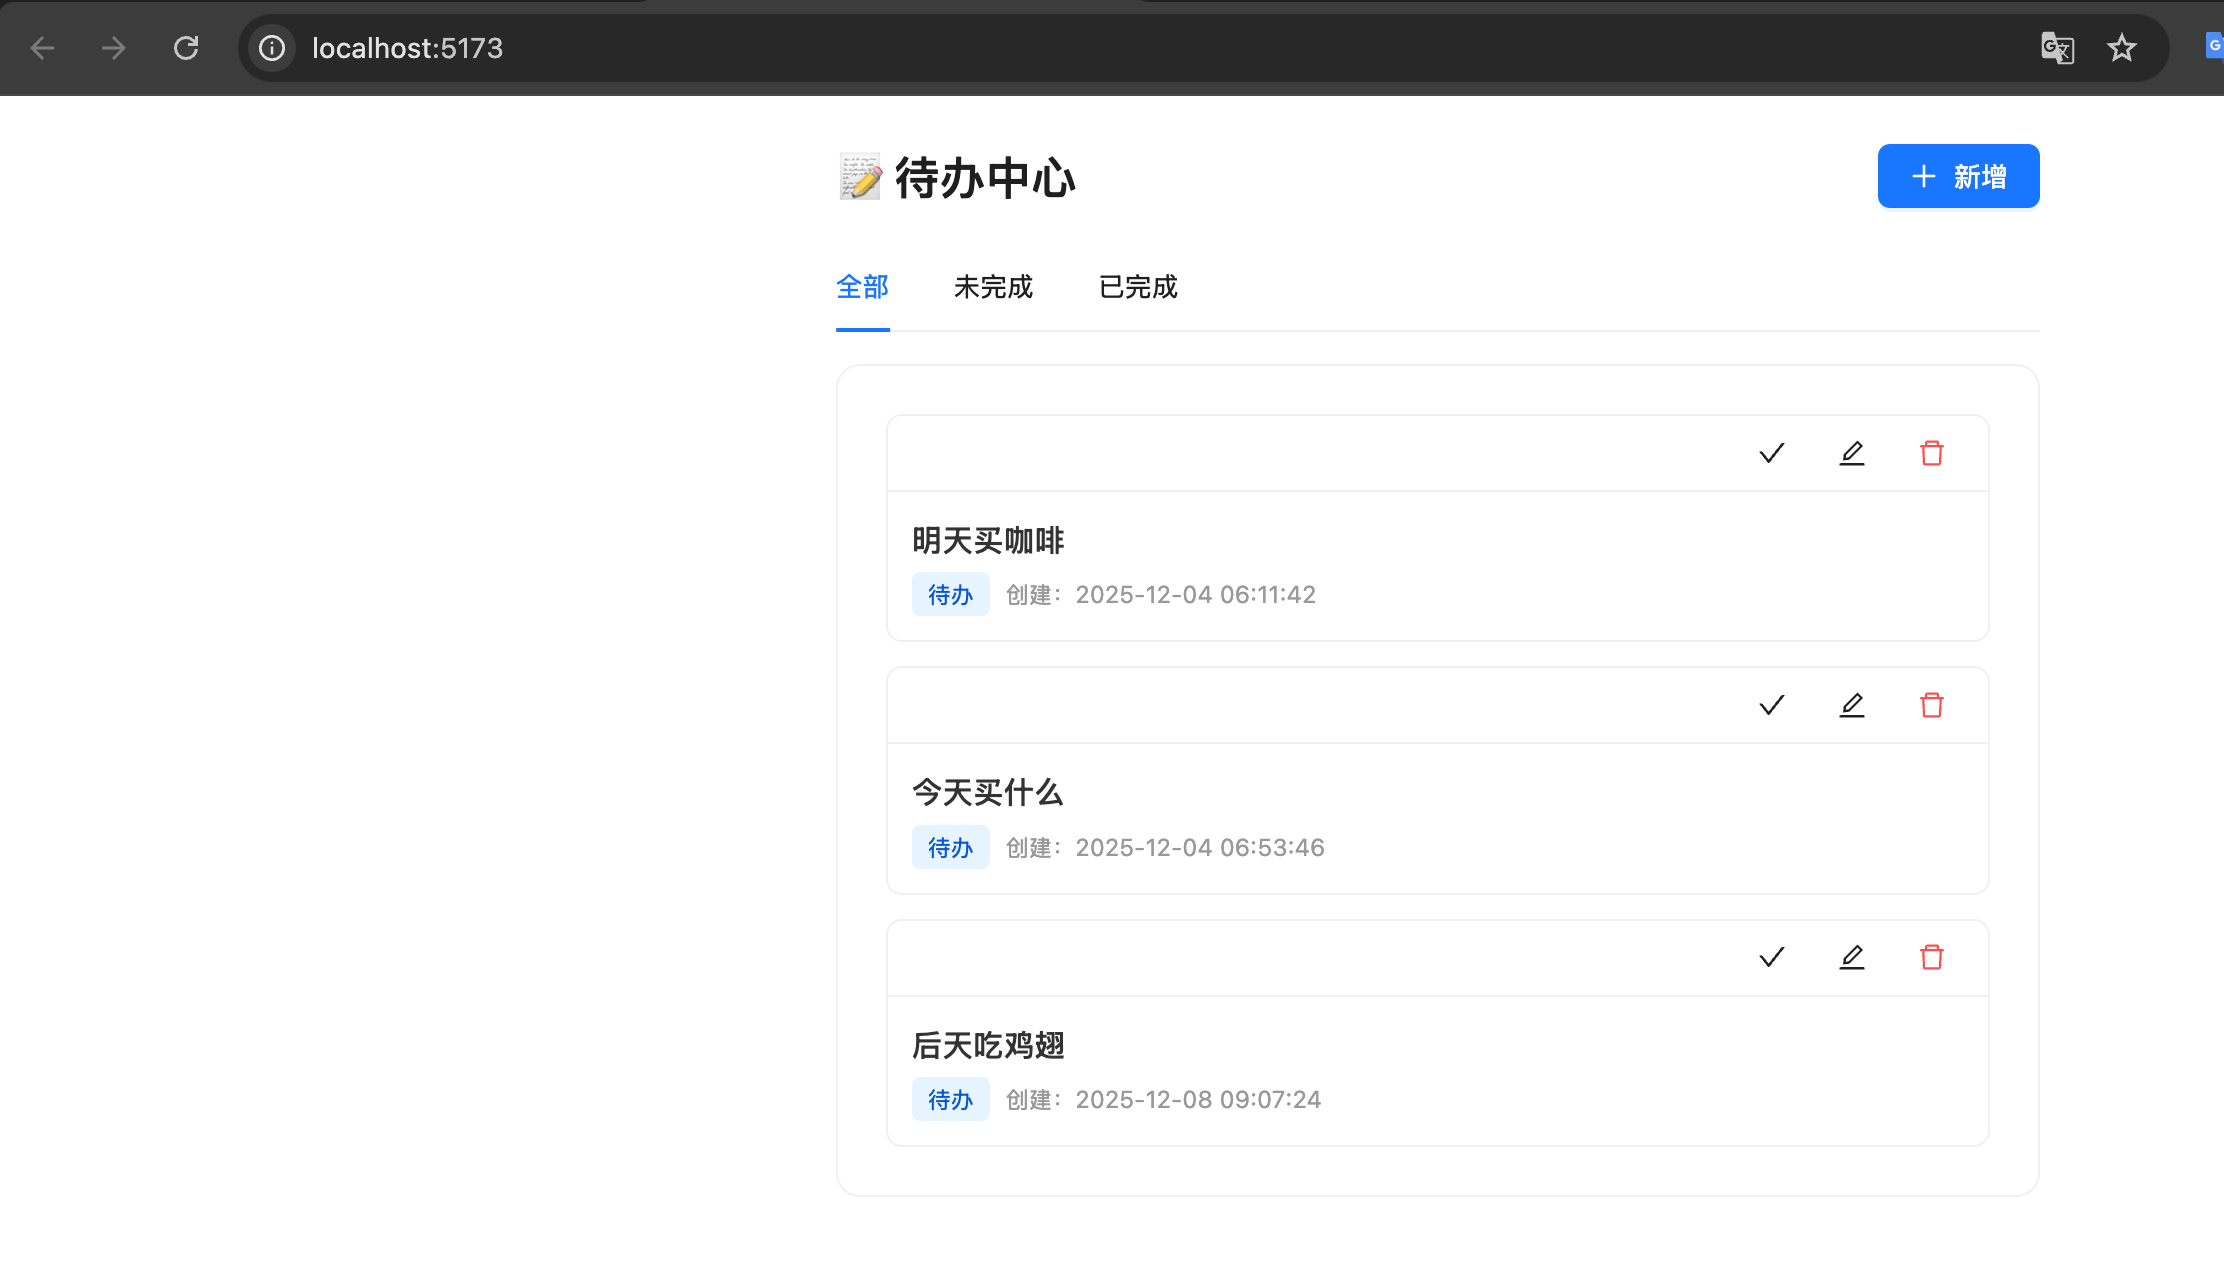Switch to the 未完成 tab
Screen dimensions: 2224x1276
coord(992,287)
